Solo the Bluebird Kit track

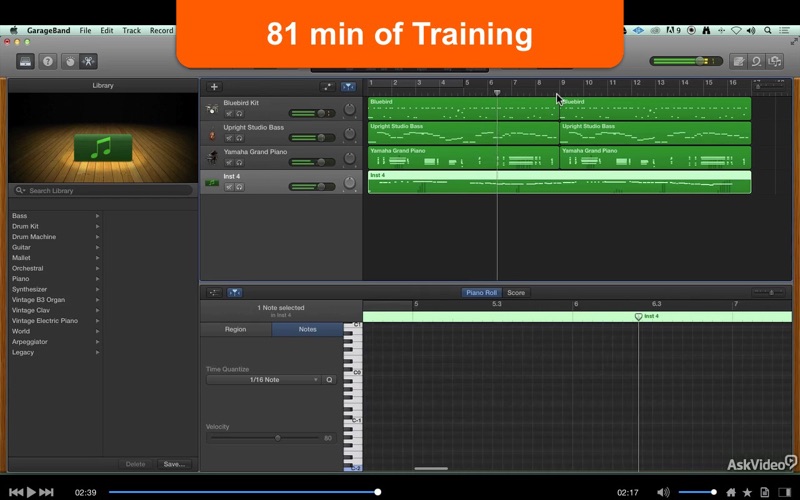tap(239, 114)
